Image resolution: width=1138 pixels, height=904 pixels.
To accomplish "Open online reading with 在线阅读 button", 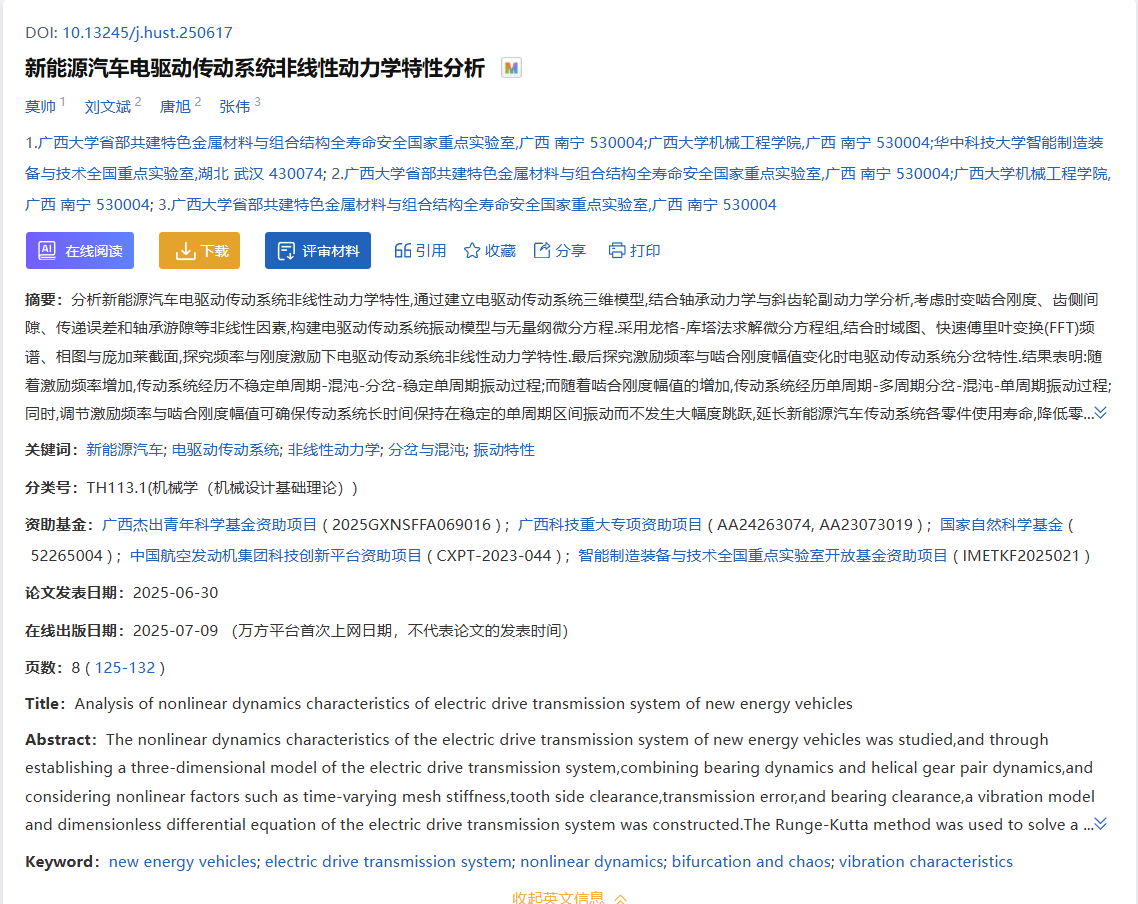I will [80, 251].
